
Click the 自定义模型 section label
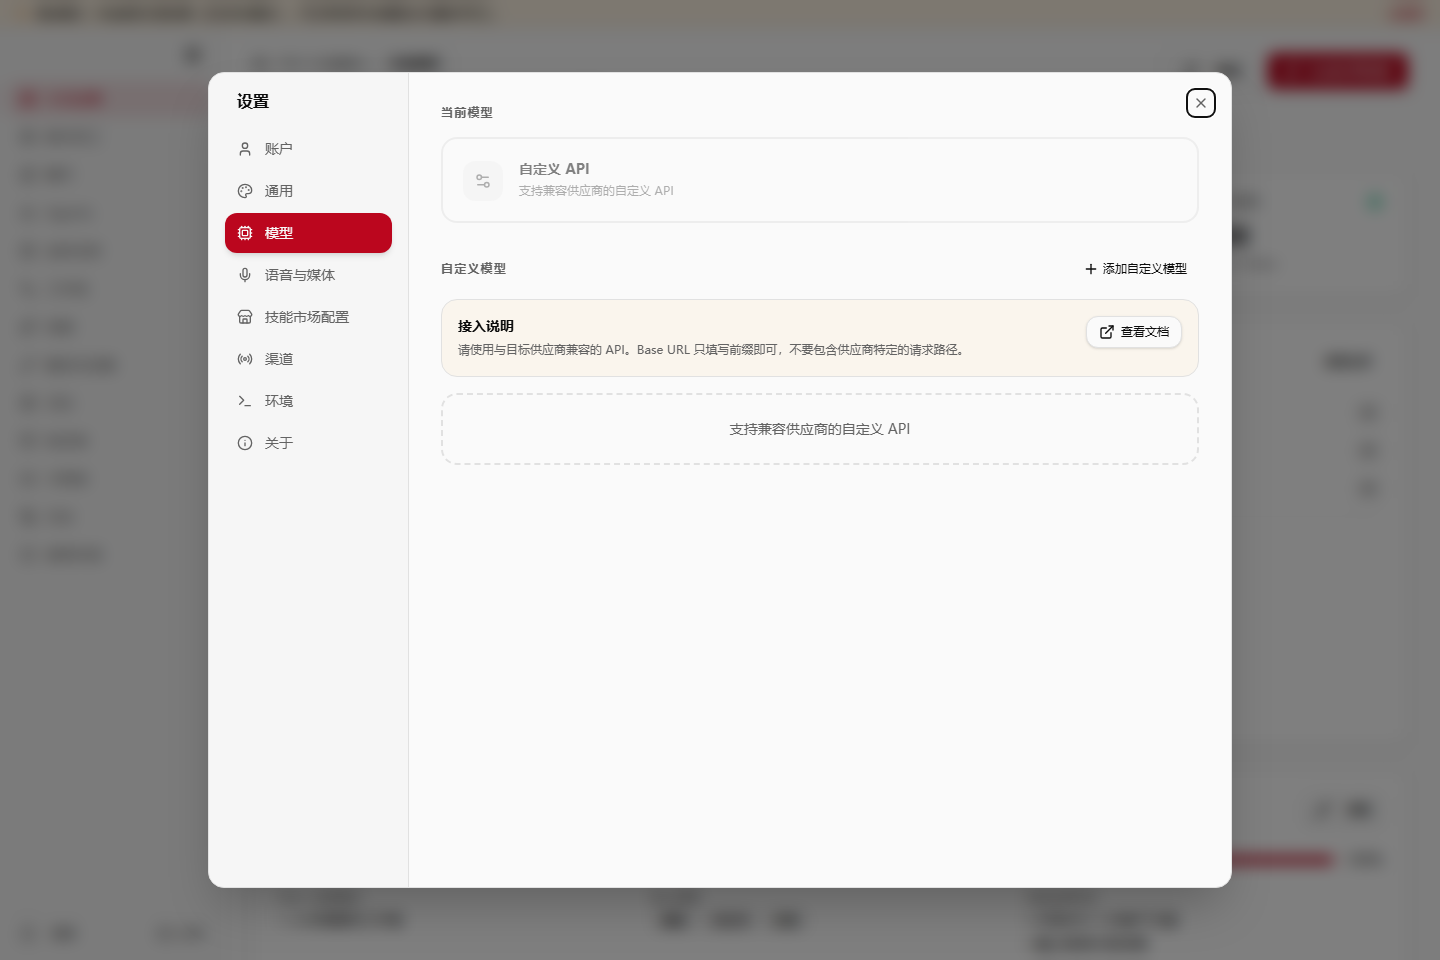coord(474,269)
